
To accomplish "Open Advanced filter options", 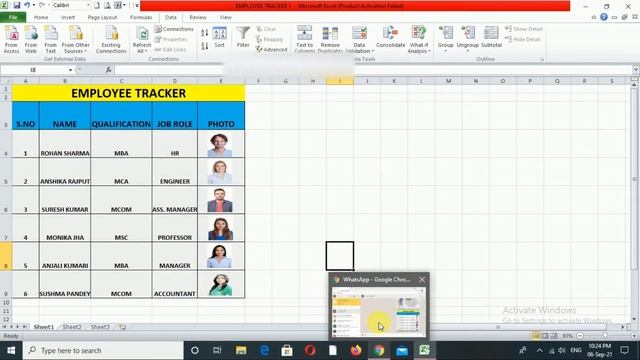I will [x=271, y=49].
